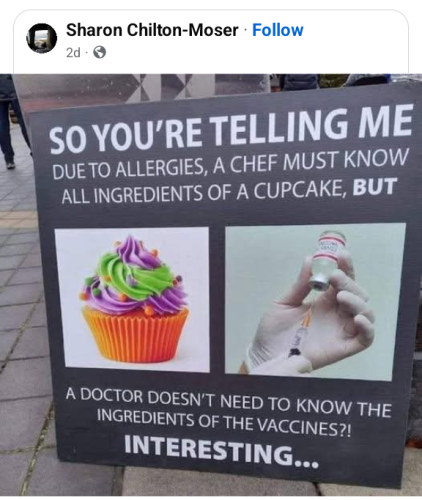Image resolution: width=422 pixels, height=500 pixels.
Task: Click the orange cupcake wrapper
Action: [136, 334]
